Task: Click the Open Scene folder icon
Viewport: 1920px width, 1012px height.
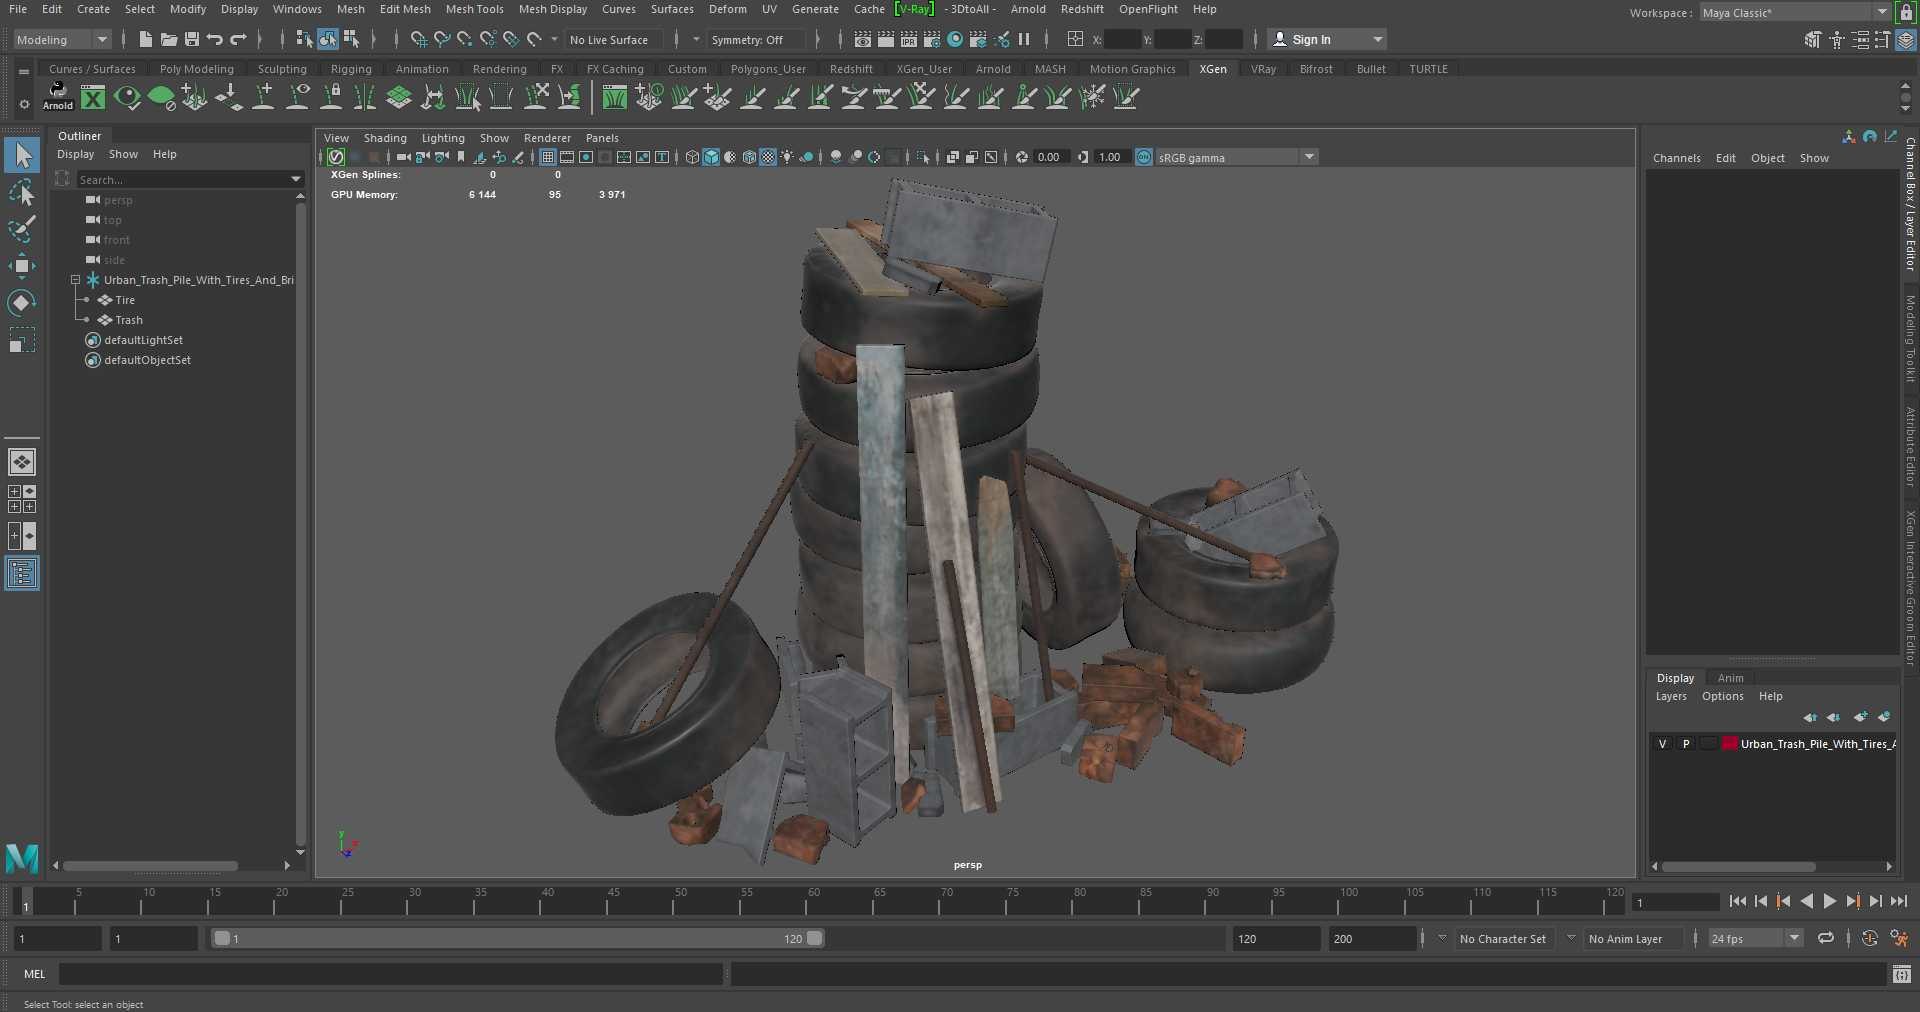Action: coord(168,39)
